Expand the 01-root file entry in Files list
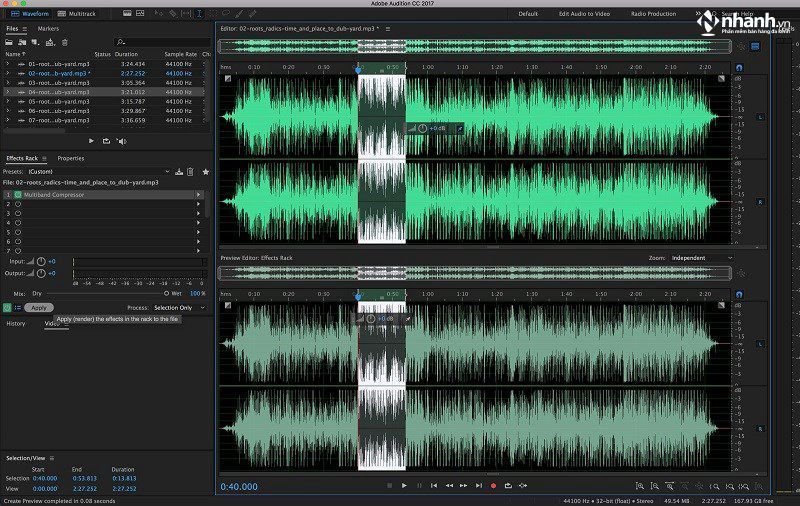This screenshot has width=800, height=506. pos(8,64)
